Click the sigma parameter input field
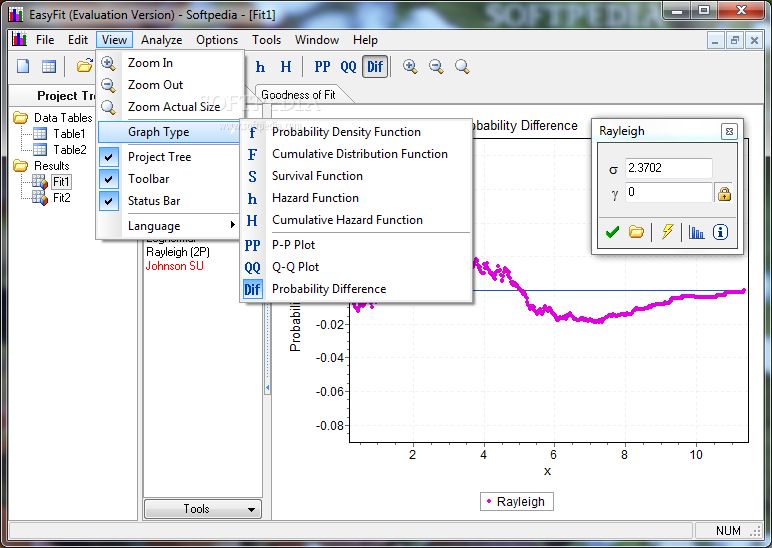The width and height of the screenshot is (772, 548). pyautogui.click(x=669, y=168)
